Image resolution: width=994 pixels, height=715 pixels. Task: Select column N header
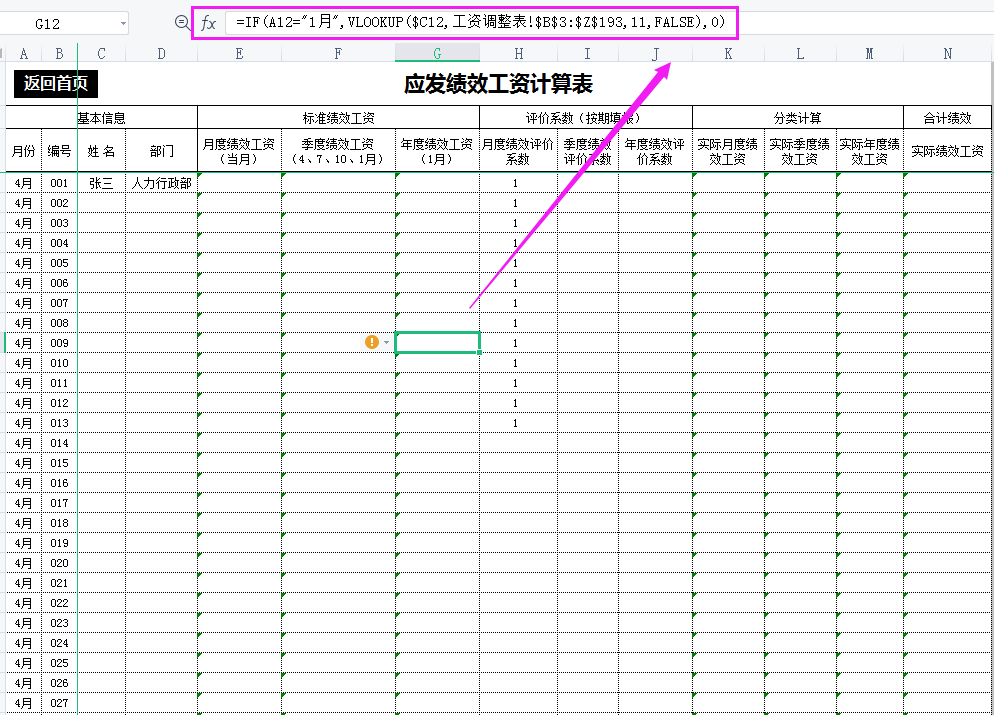947,54
